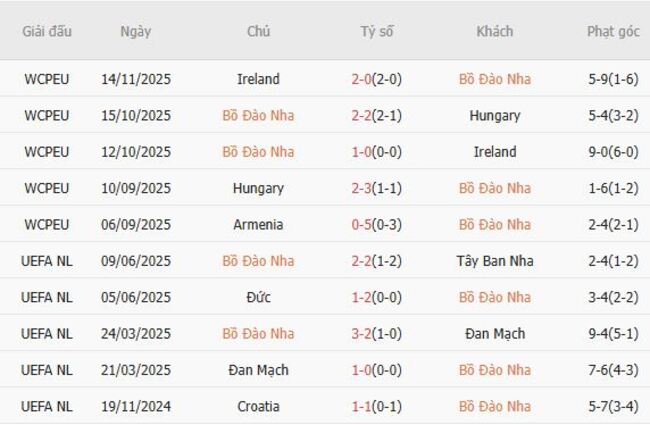
Task: Open the 2-0 score of Ireland match
Action: 376,79
